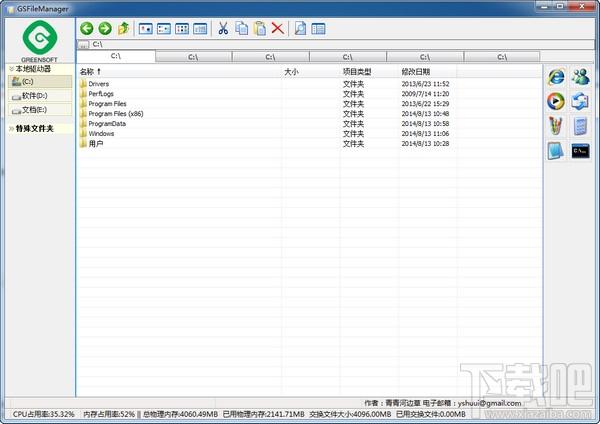Focus the C:\ address bar field
Viewport: 600px width, 424px height.
pos(342,44)
